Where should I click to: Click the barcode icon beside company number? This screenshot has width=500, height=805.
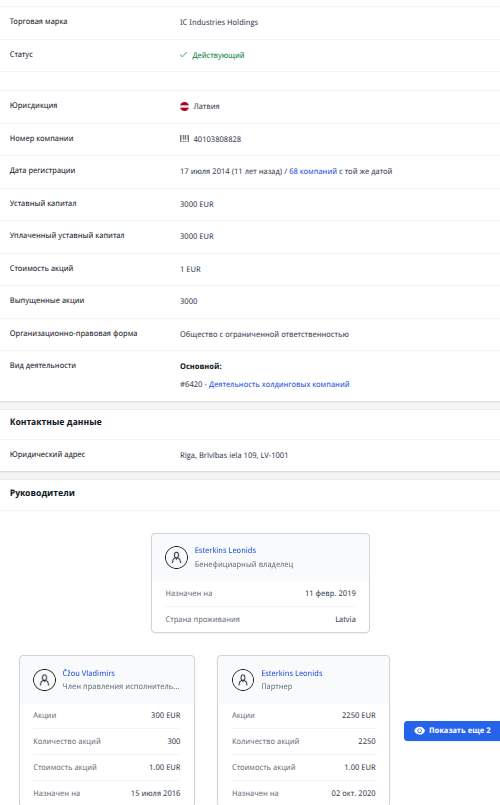point(184,139)
